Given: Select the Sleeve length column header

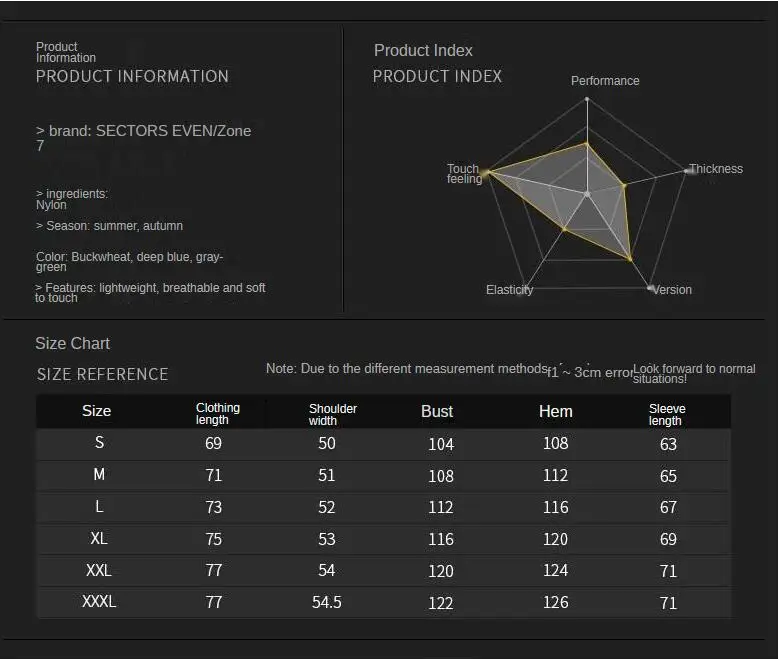Looking at the screenshot, I should tap(667, 414).
